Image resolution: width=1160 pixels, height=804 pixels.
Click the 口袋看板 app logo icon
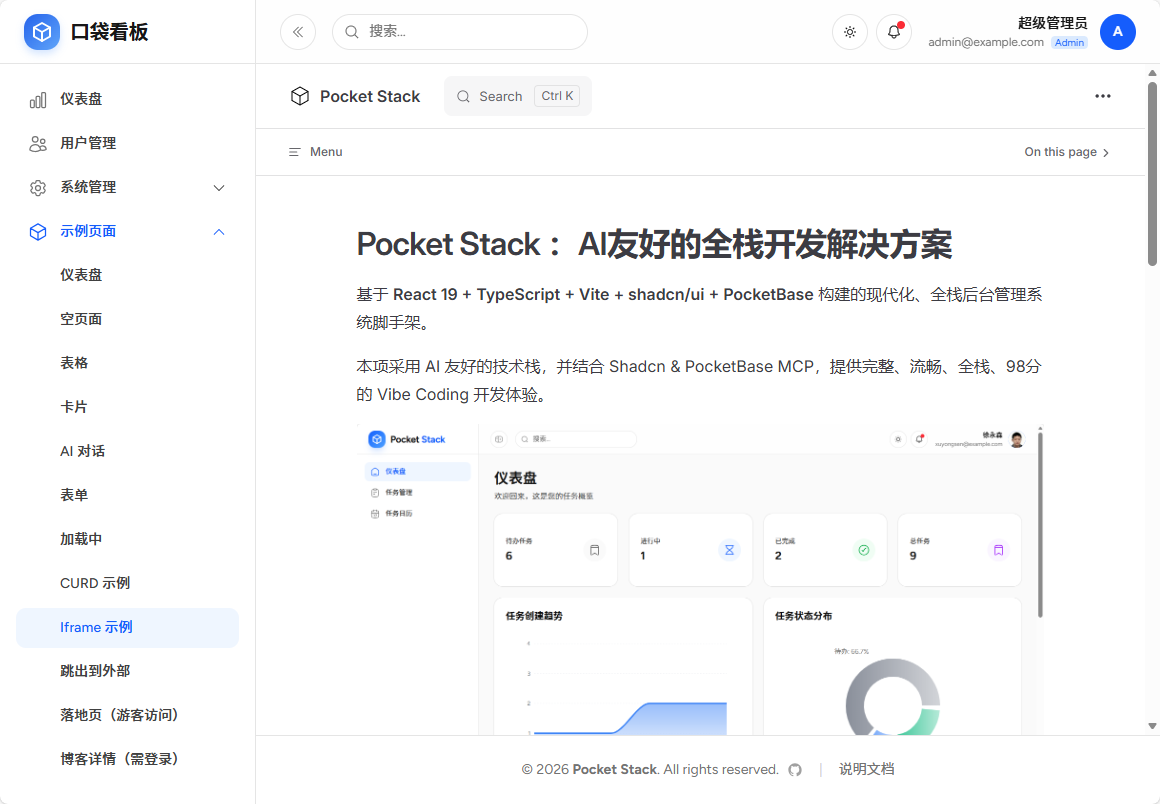[x=41, y=31]
